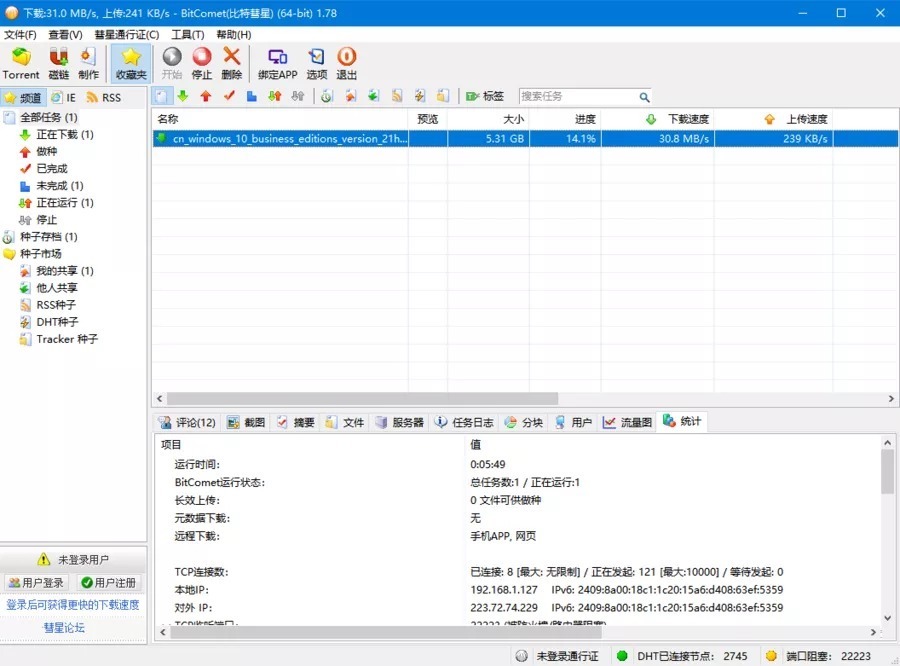Image resolution: width=900 pixels, height=666 pixels.
Task: Click the 开始 start button
Action: point(172,63)
